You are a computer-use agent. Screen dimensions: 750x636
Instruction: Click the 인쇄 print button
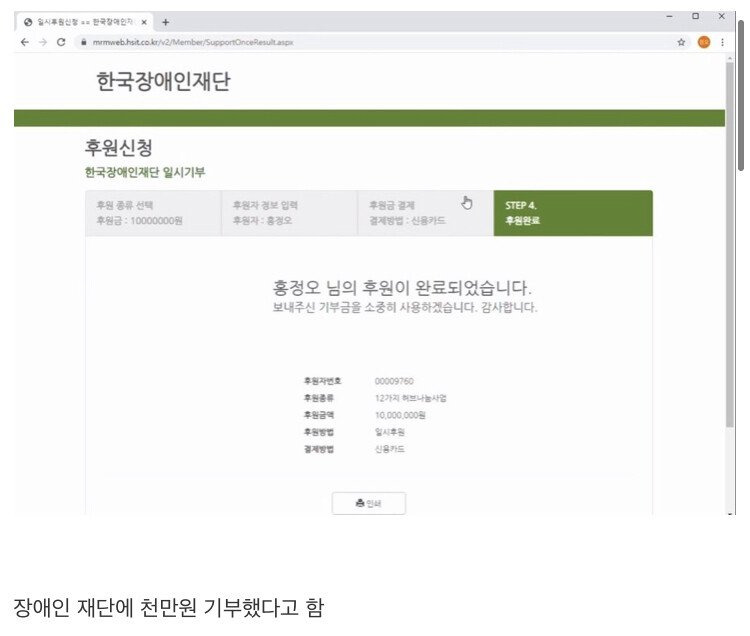(369, 503)
